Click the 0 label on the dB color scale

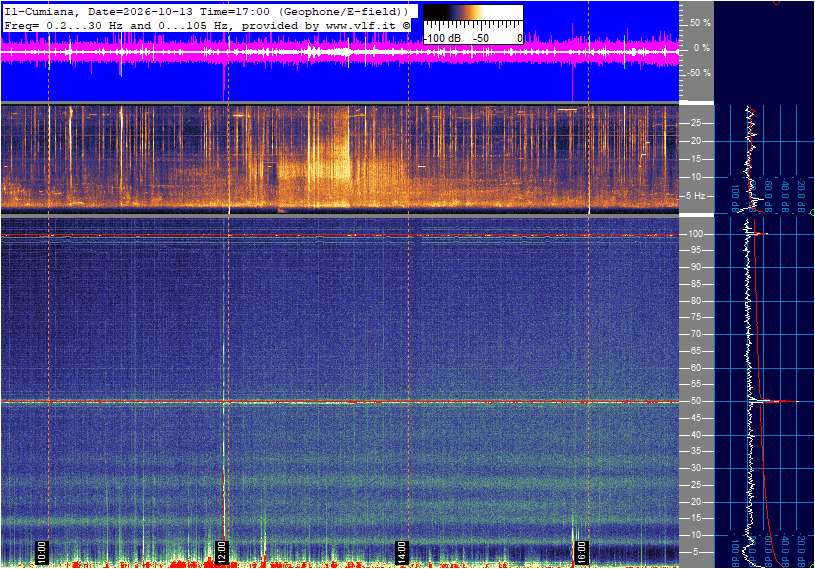point(519,38)
